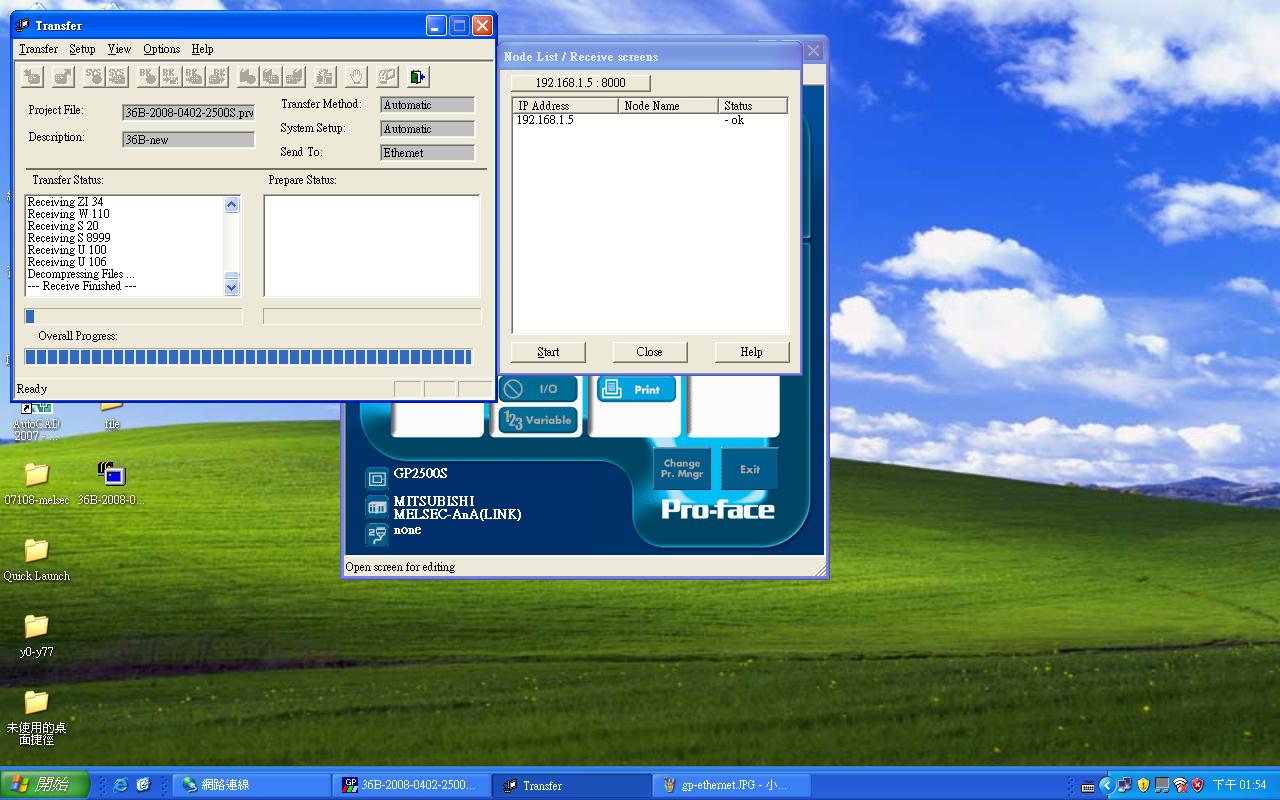Click the first SYS toolbar icon
Image resolution: width=1280 pixels, height=800 pixels.
click(93, 76)
